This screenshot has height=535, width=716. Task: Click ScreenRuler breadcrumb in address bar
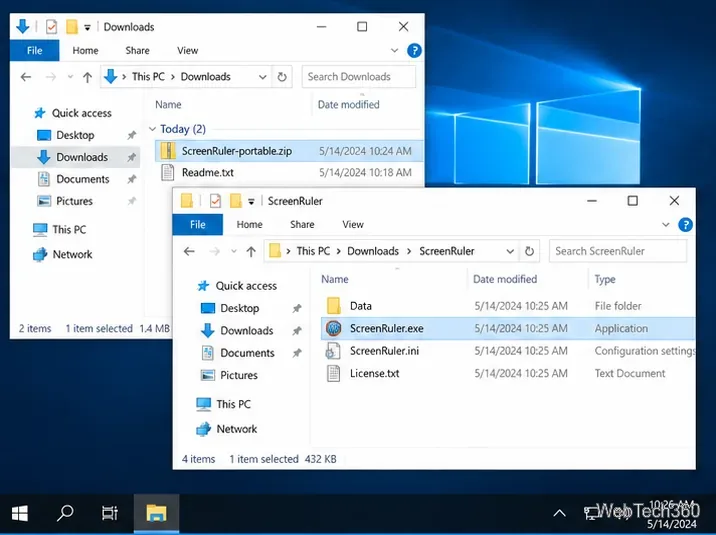(x=447, y=251)
